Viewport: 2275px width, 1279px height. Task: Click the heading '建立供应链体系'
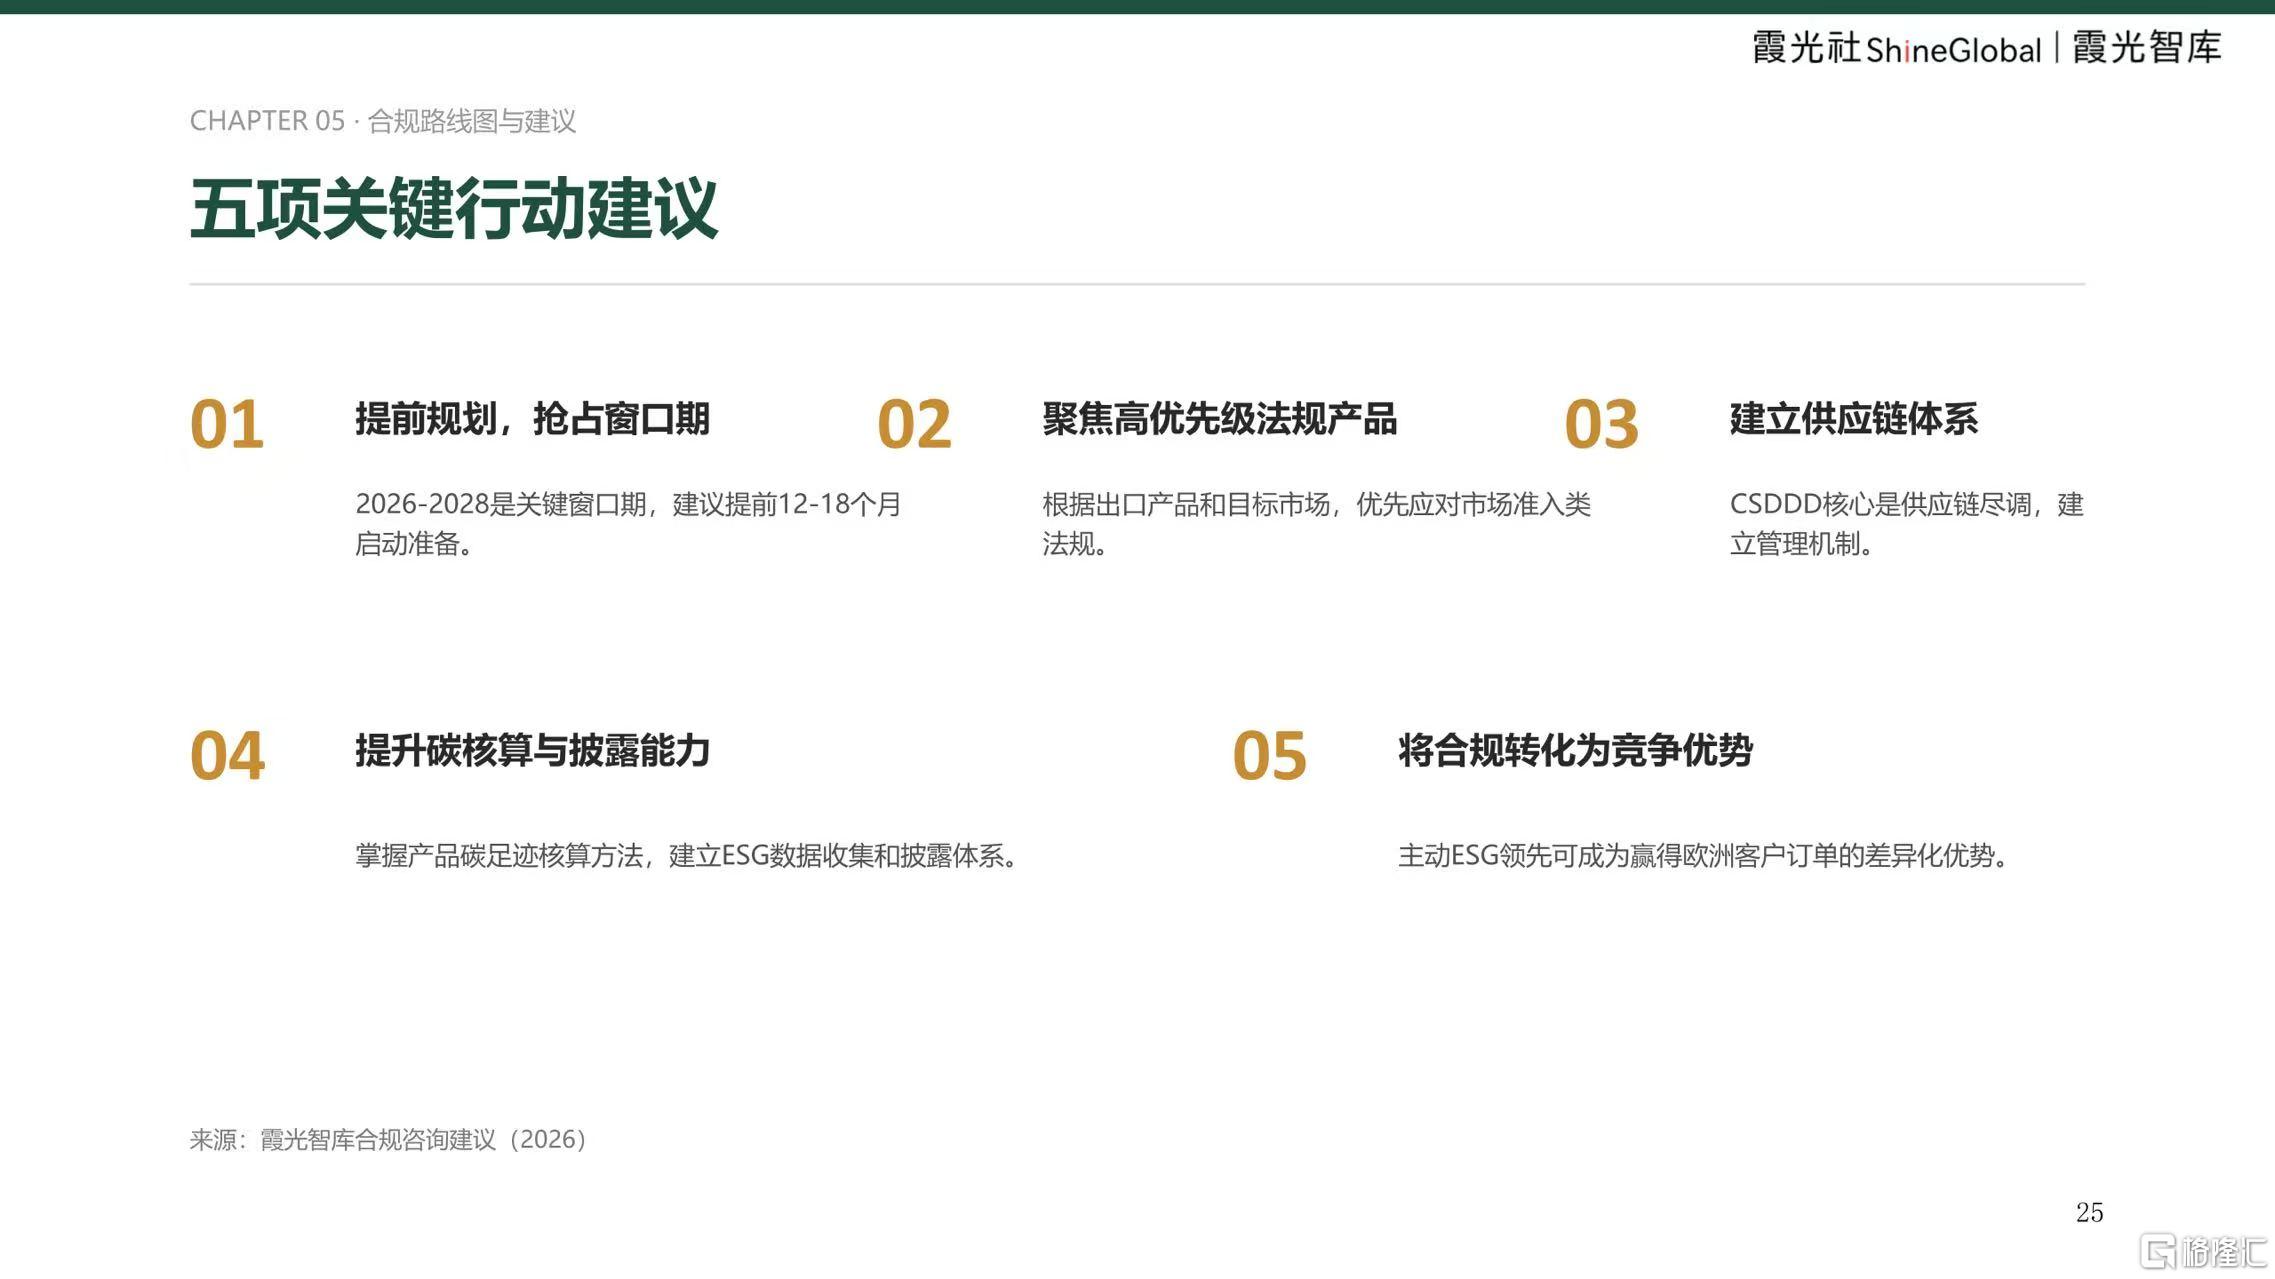(x=1854, y=418)
